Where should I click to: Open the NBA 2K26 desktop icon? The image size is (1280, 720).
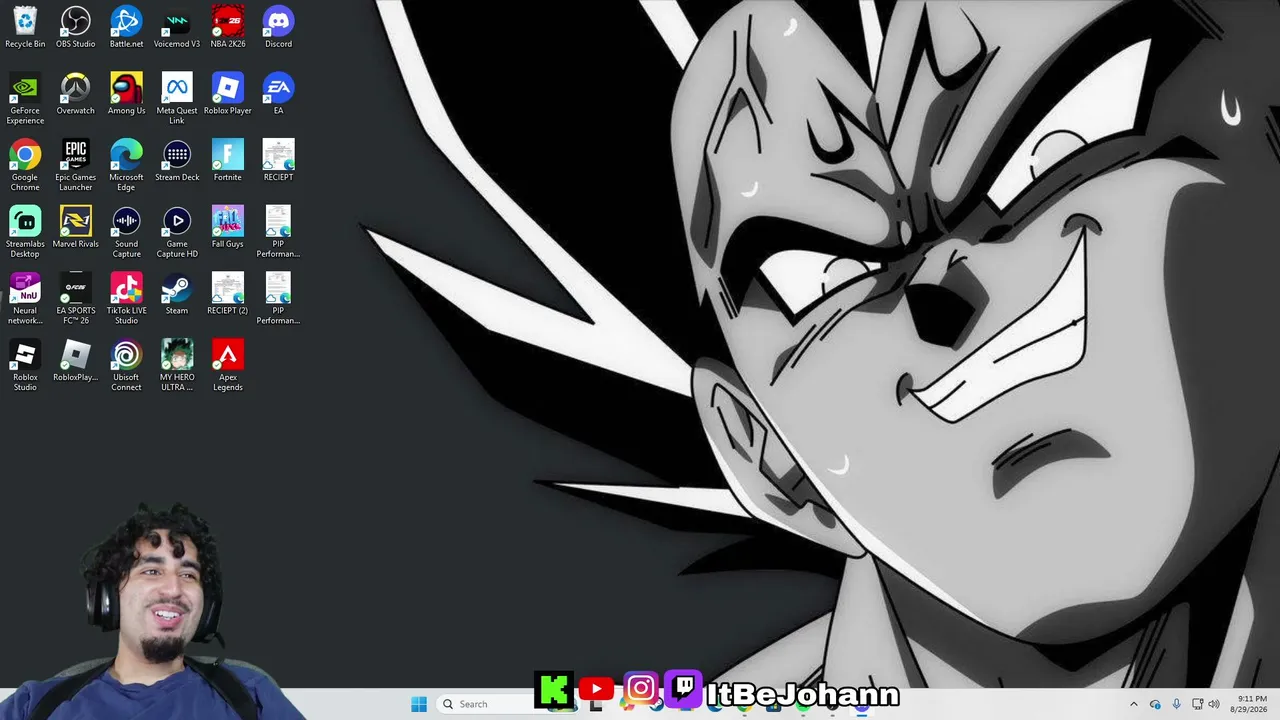228,27
